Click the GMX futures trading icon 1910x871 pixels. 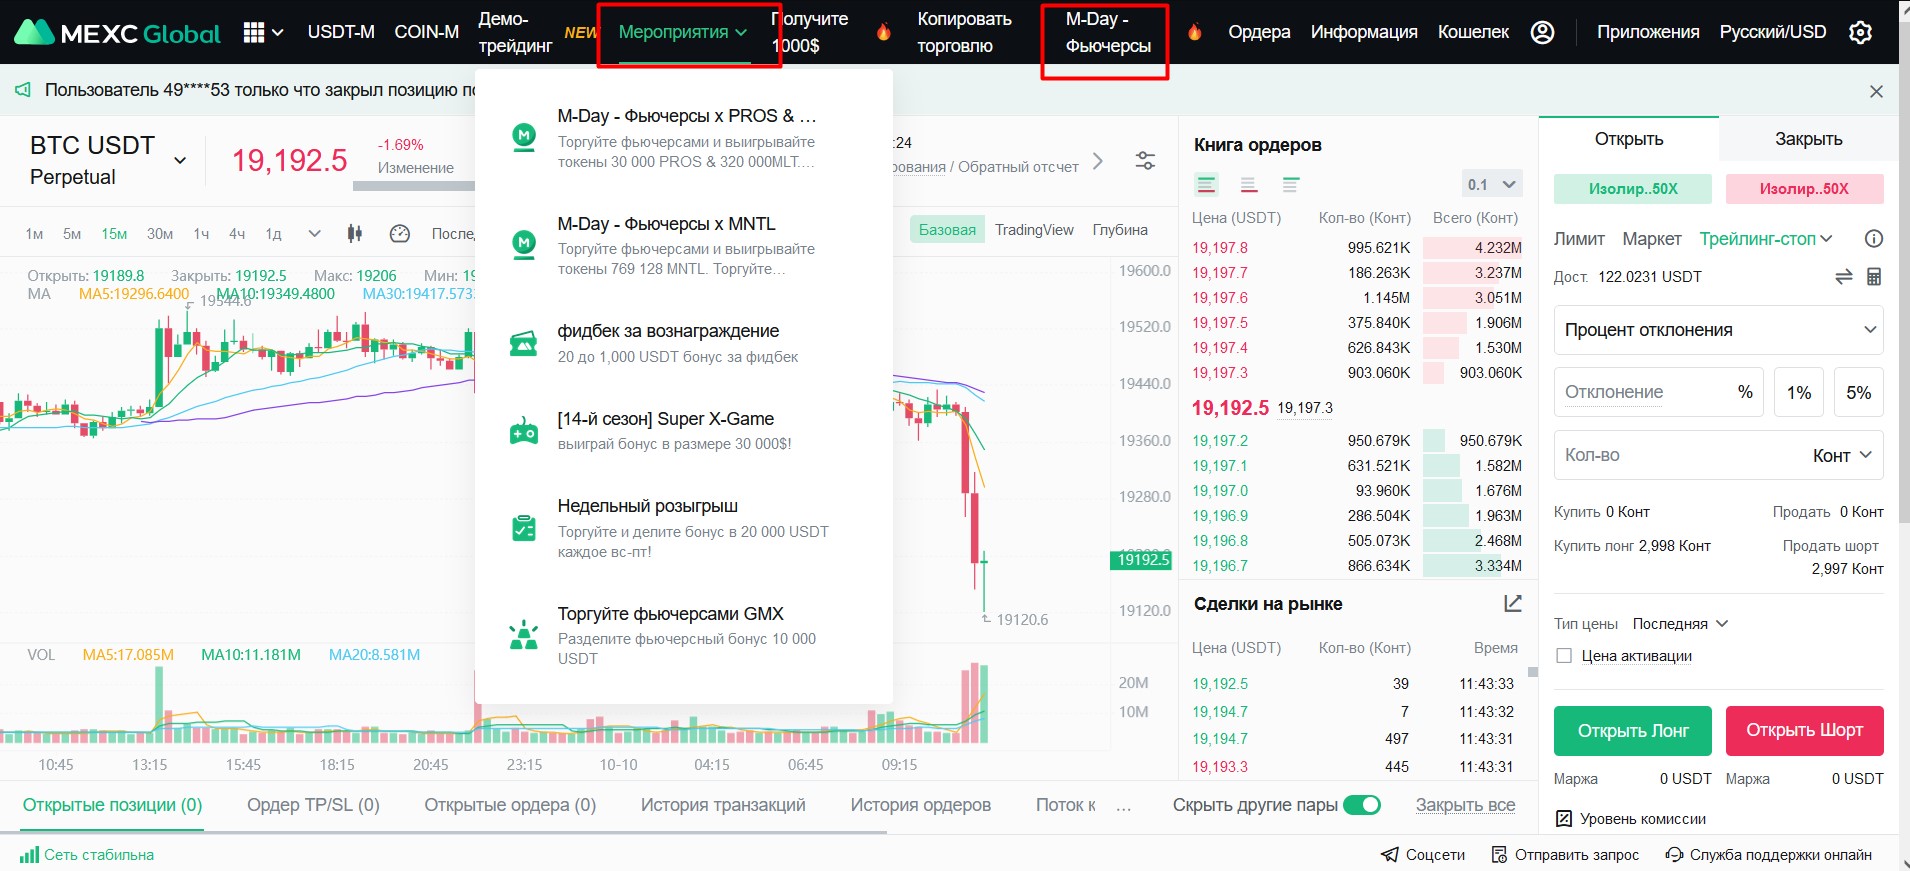coord(524,635)
